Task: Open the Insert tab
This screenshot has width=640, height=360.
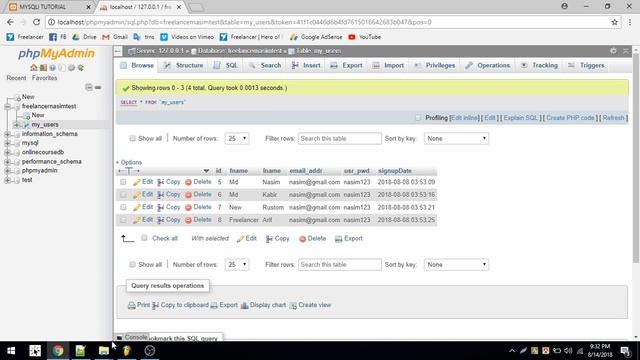Action: pyautogui.click(x=306, y=65)
